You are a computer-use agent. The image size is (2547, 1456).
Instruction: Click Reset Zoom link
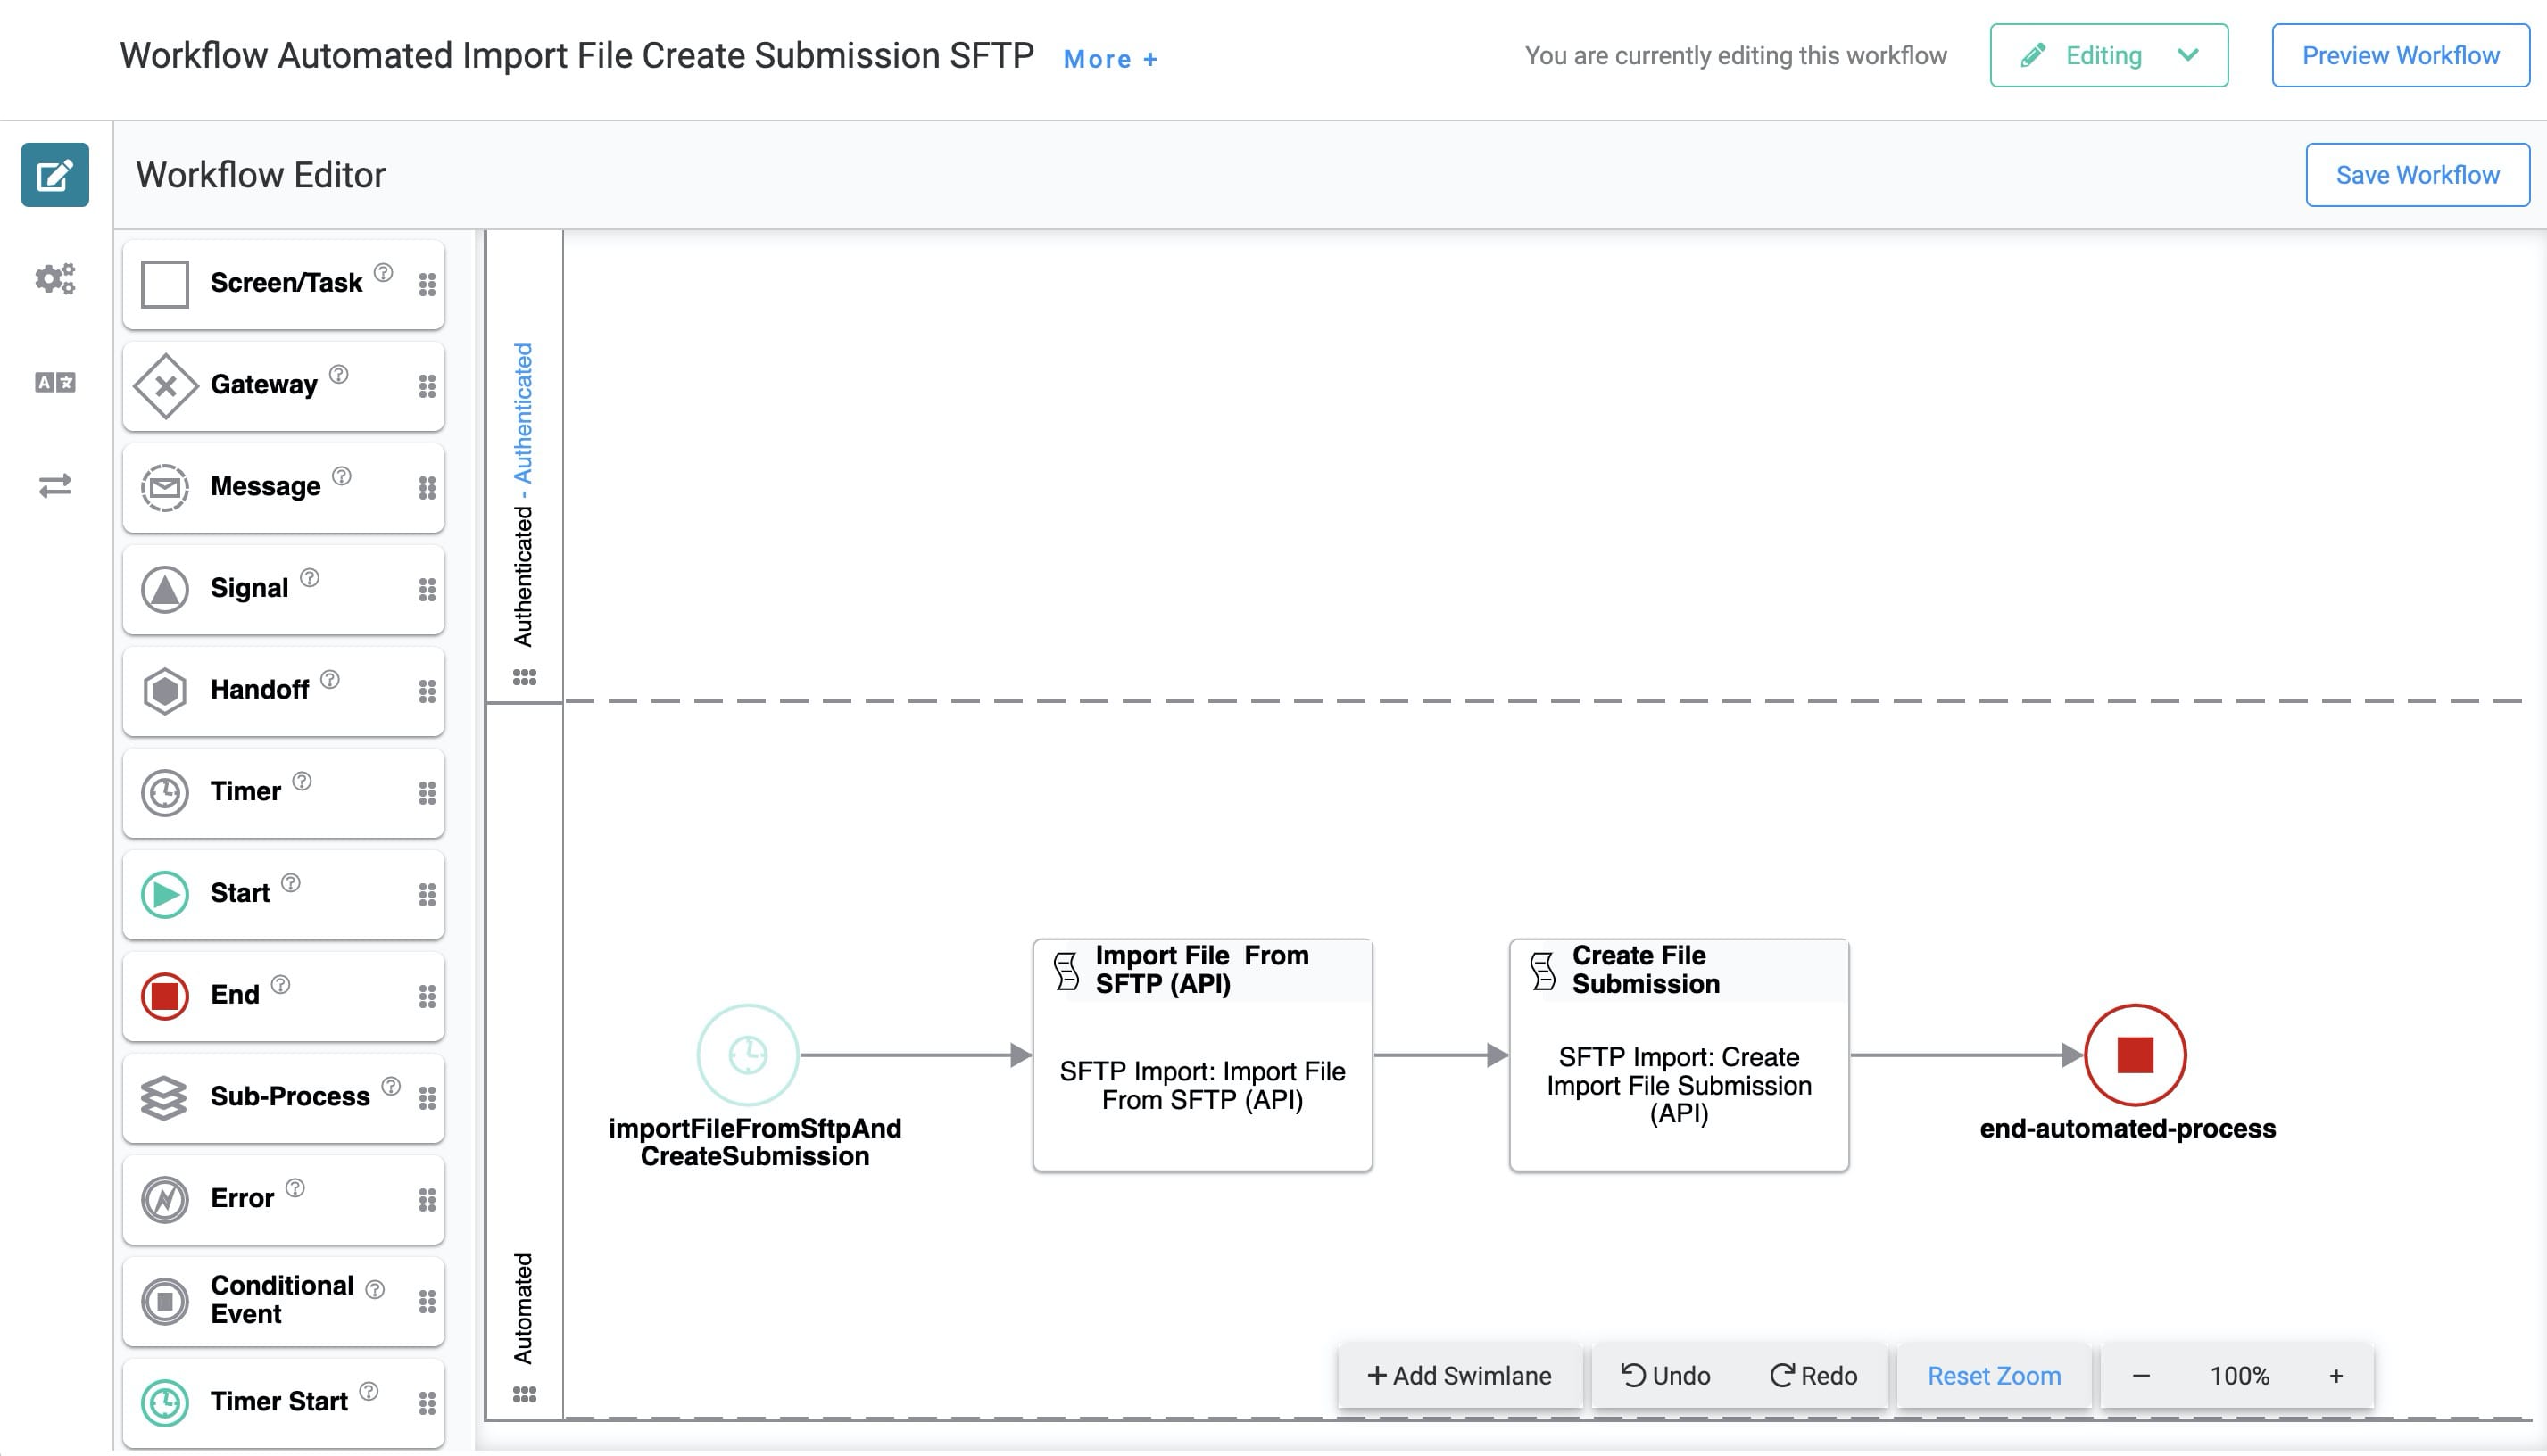coord(1994,1376)
